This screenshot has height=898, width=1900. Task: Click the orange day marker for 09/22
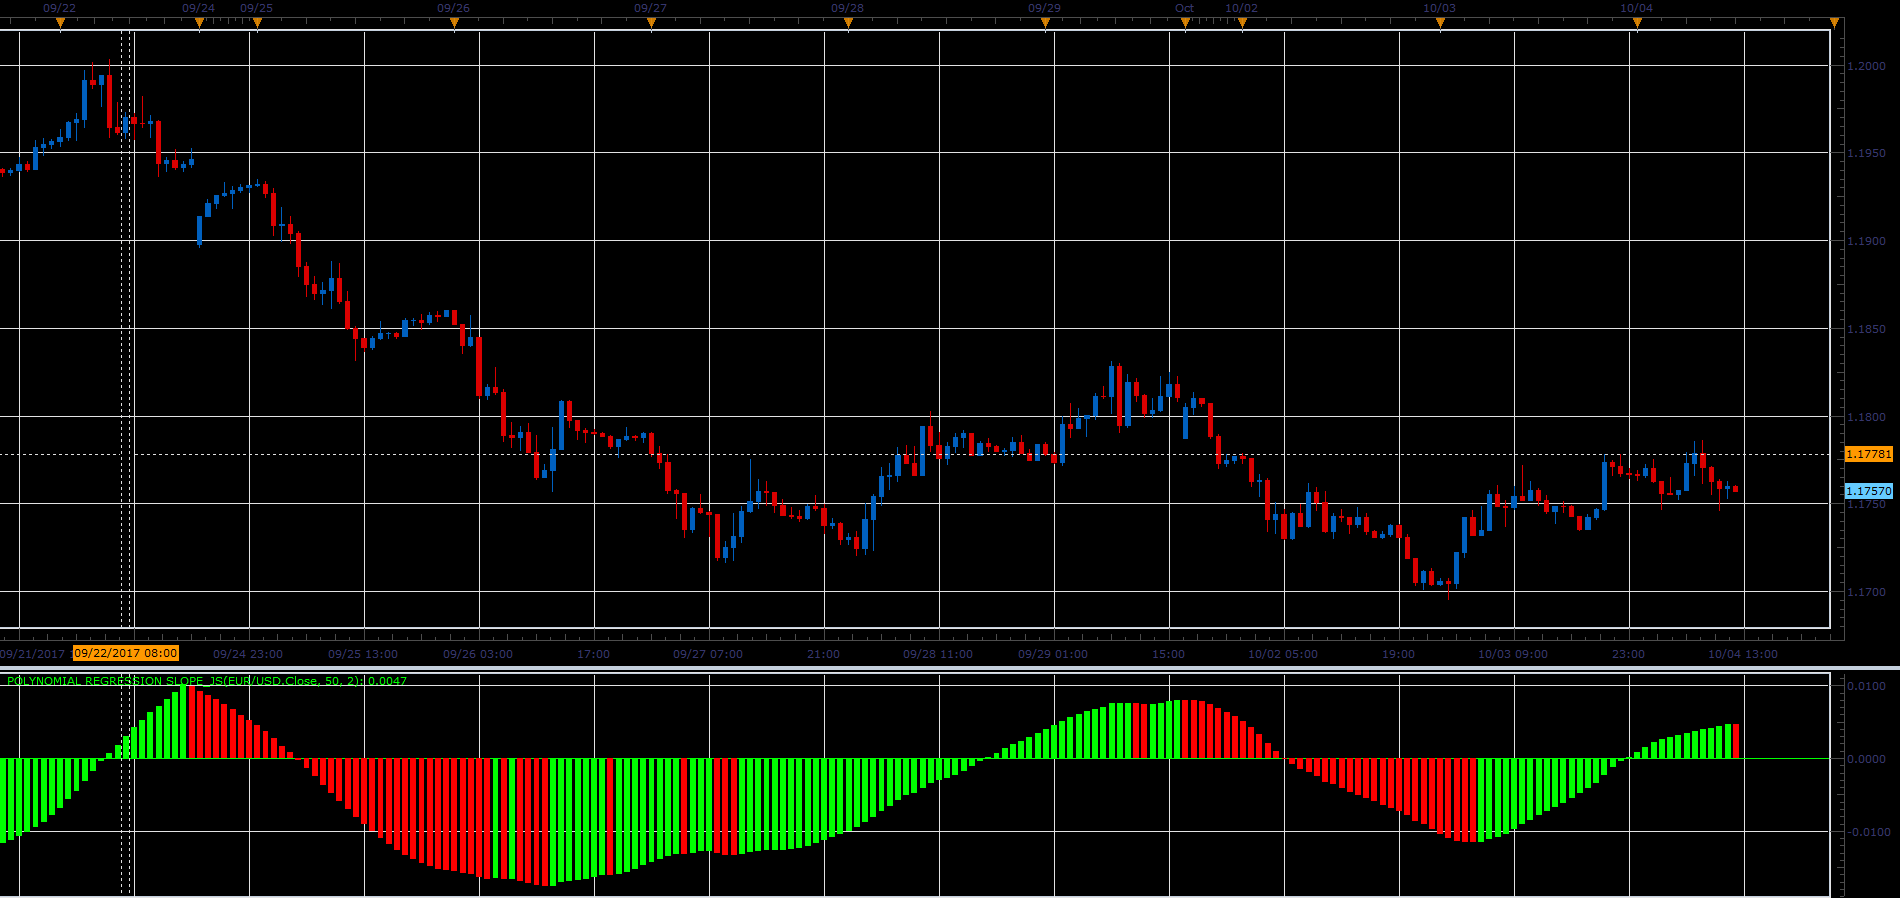point(60,22)
